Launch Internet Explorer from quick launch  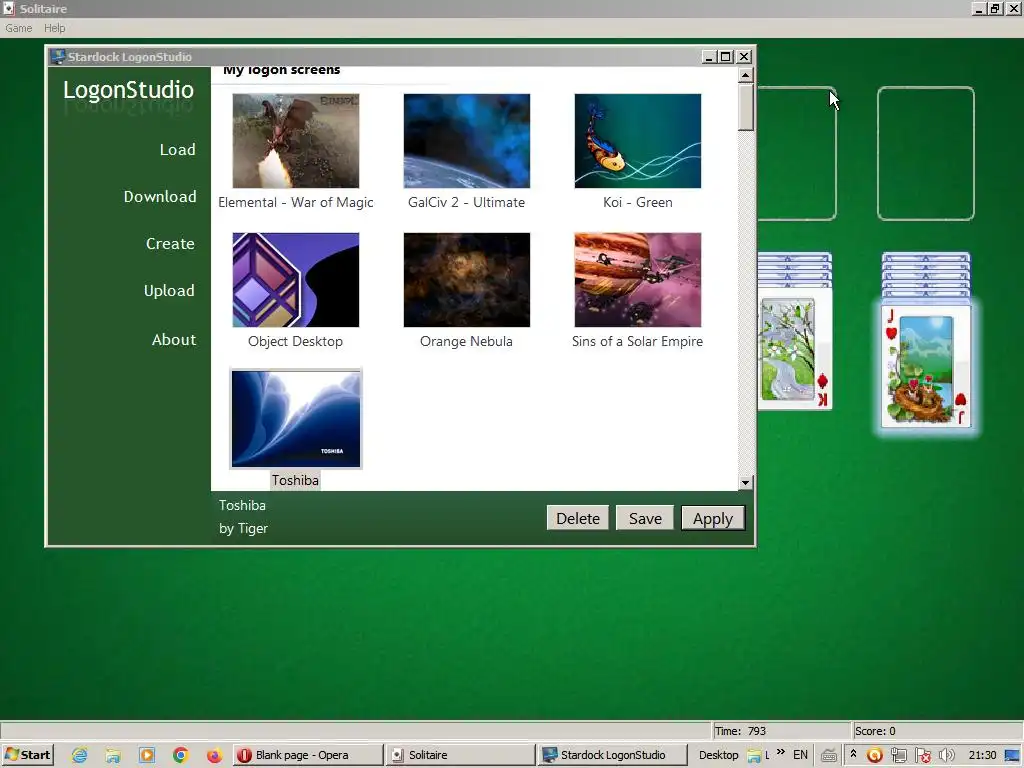click(x=80, y=756)
